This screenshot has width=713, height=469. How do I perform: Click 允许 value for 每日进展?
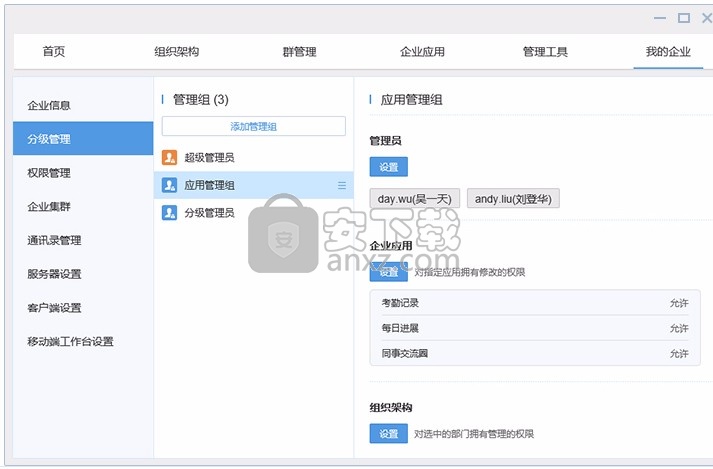(x=679, y=328)
